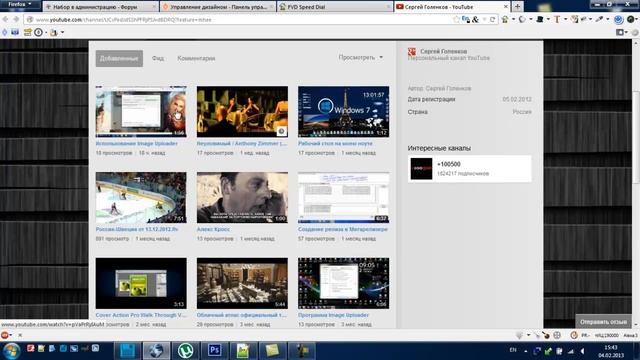Open the 'Создание релиза в Мегарелизере' thumbnail

[x=343, y=197]
